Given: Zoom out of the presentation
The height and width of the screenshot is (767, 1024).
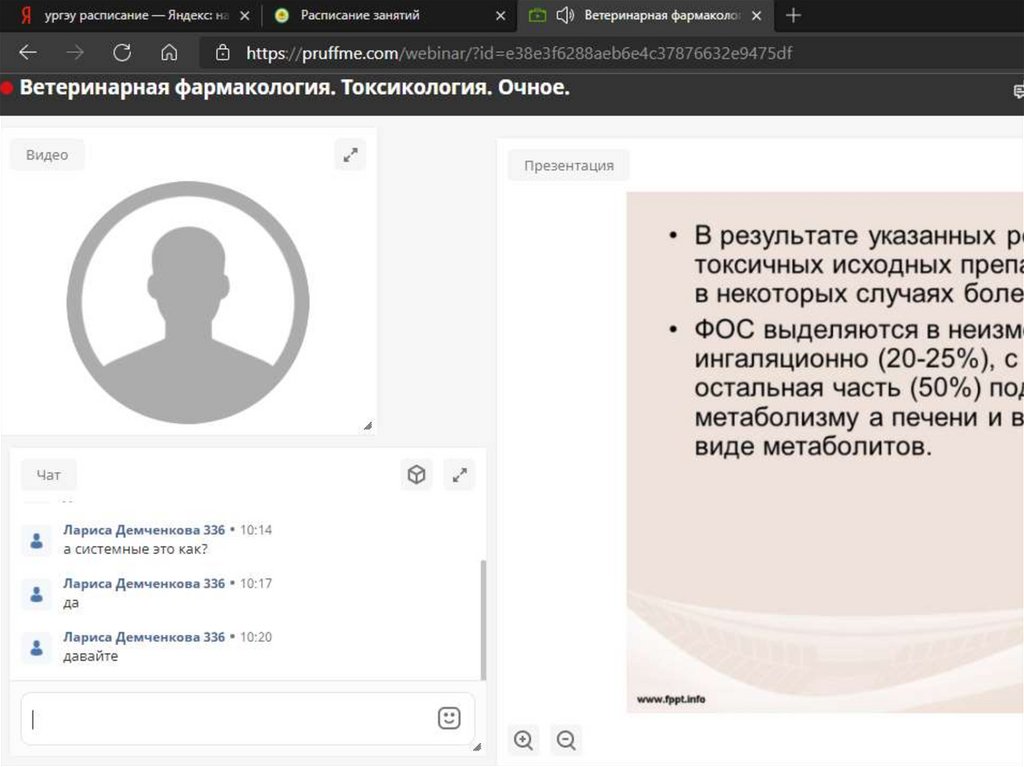Looking at the screenshot, I should point(566,740).
